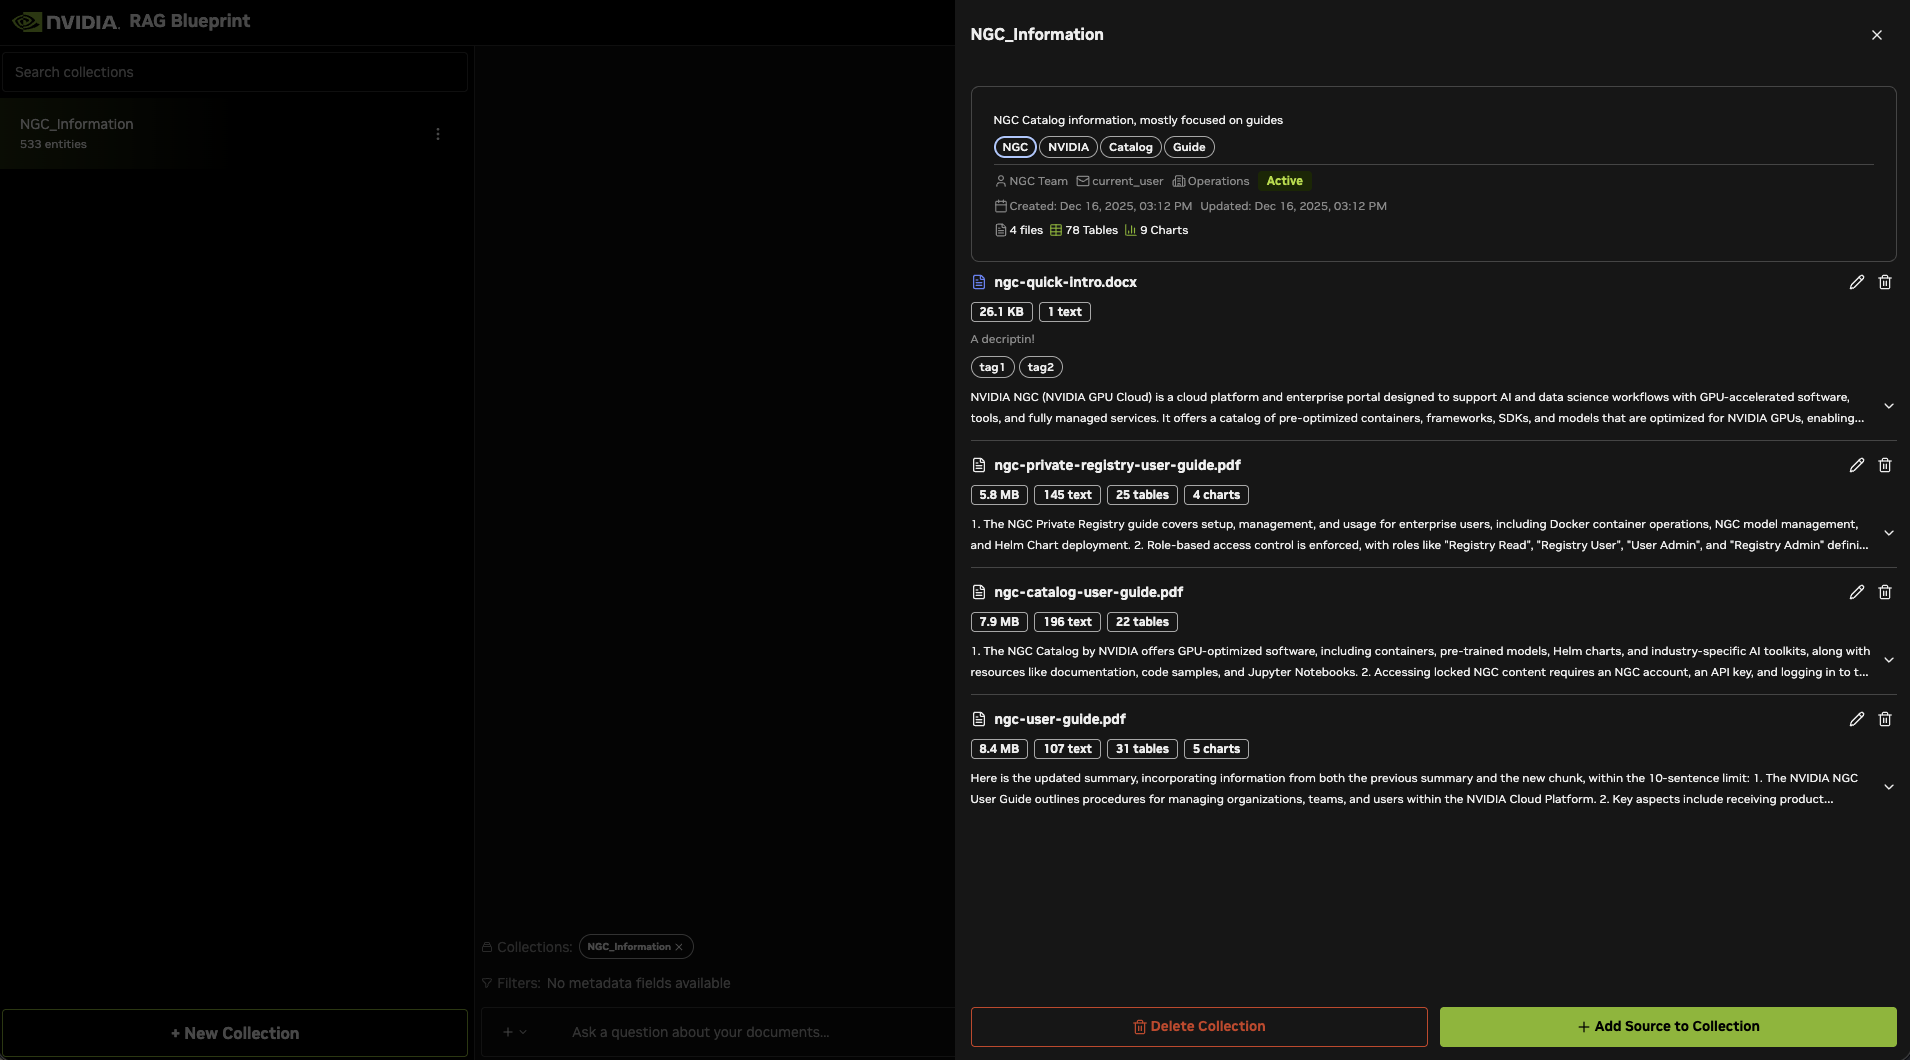Delete the ngc-quick-intro.docx file
Screen dimensions: 1910x1060
pos(1884,283)
